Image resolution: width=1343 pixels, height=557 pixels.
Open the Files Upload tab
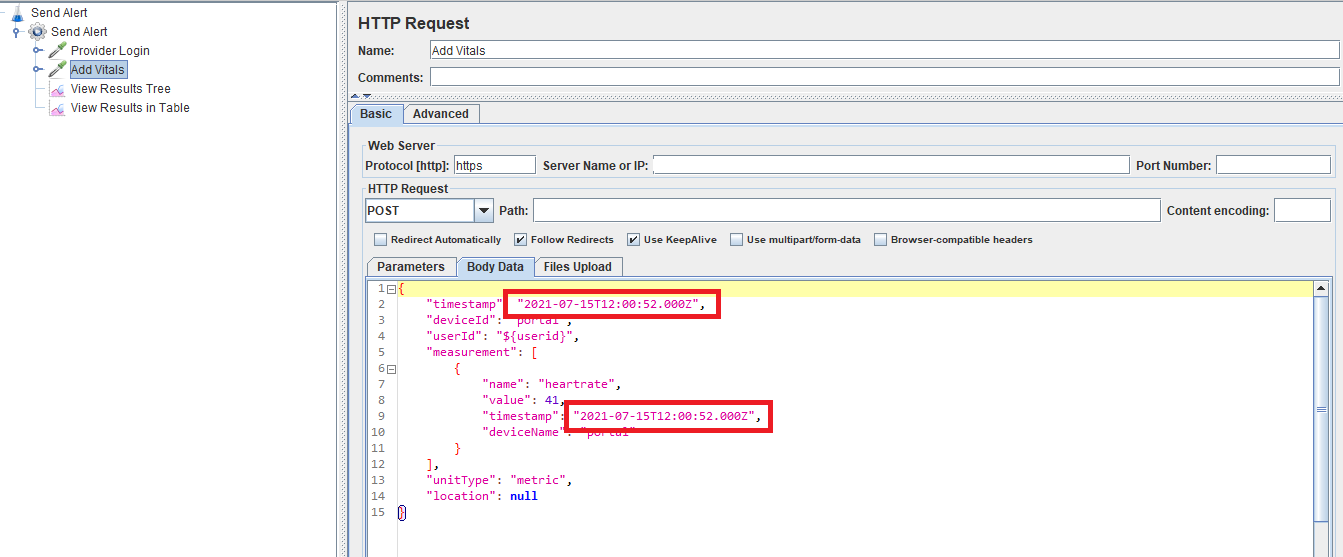[578, 267]
